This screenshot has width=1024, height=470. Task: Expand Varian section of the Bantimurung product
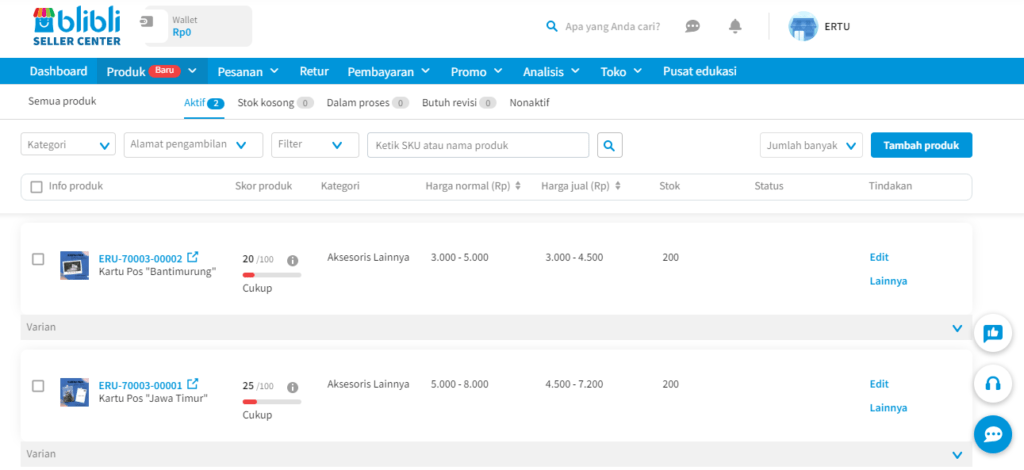click(957, 328)
